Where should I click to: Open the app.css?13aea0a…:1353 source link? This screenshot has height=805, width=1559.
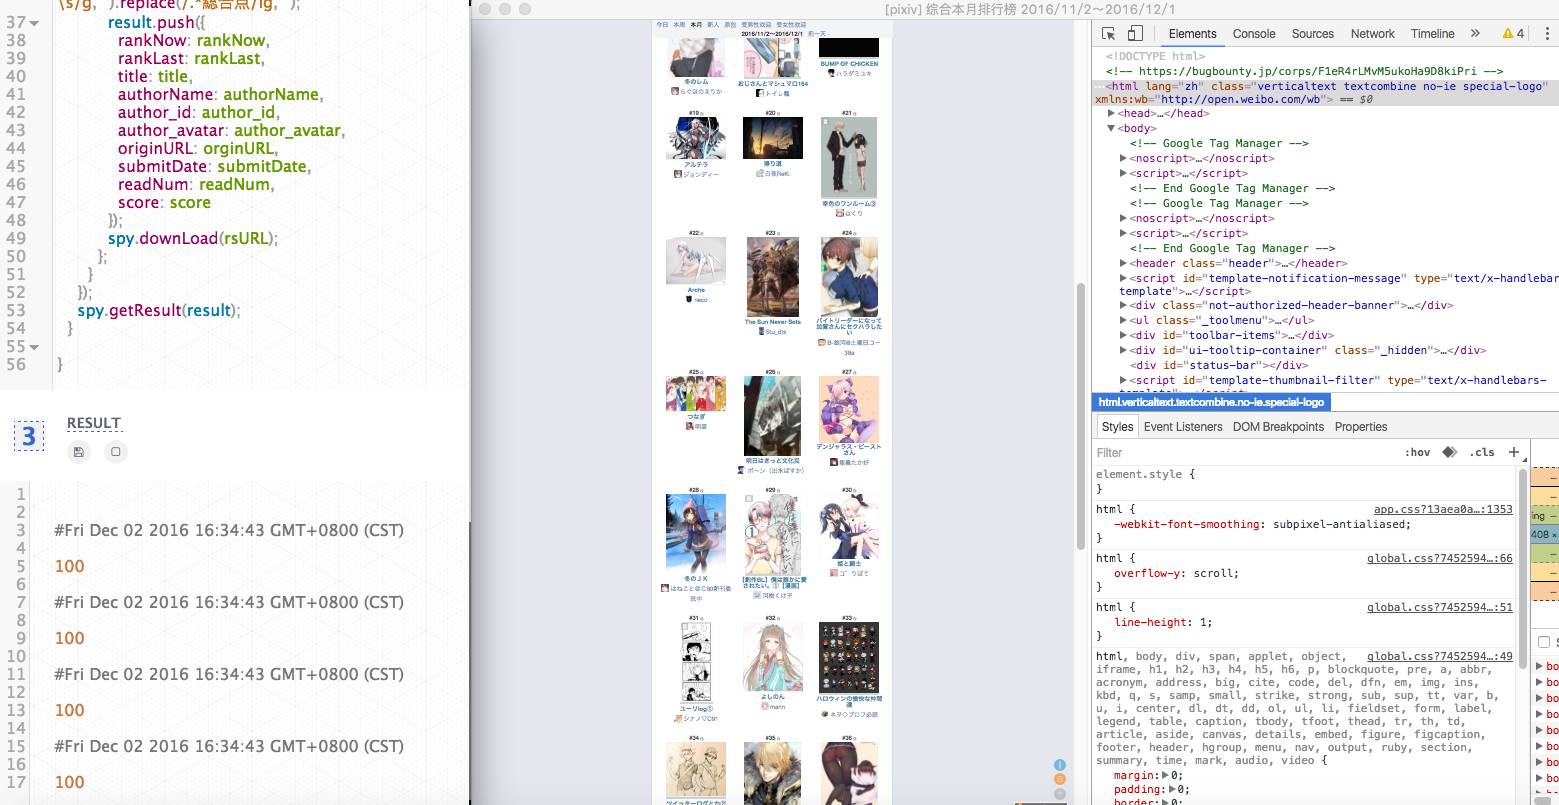tap(1443, 509)
